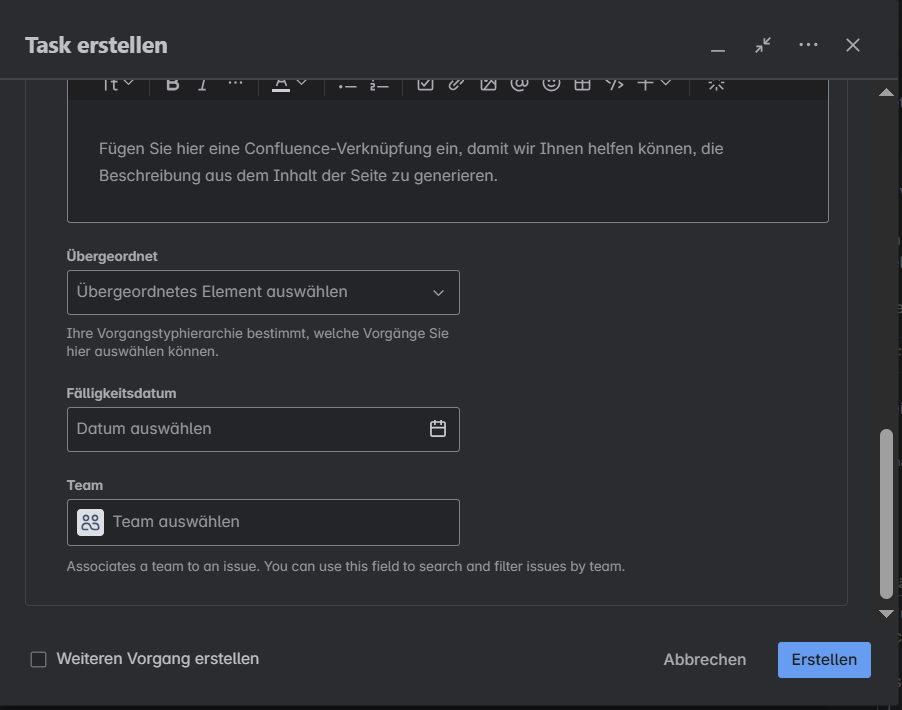
Task: Show more formatting options in the toolbar
Action: coord(235,84)
